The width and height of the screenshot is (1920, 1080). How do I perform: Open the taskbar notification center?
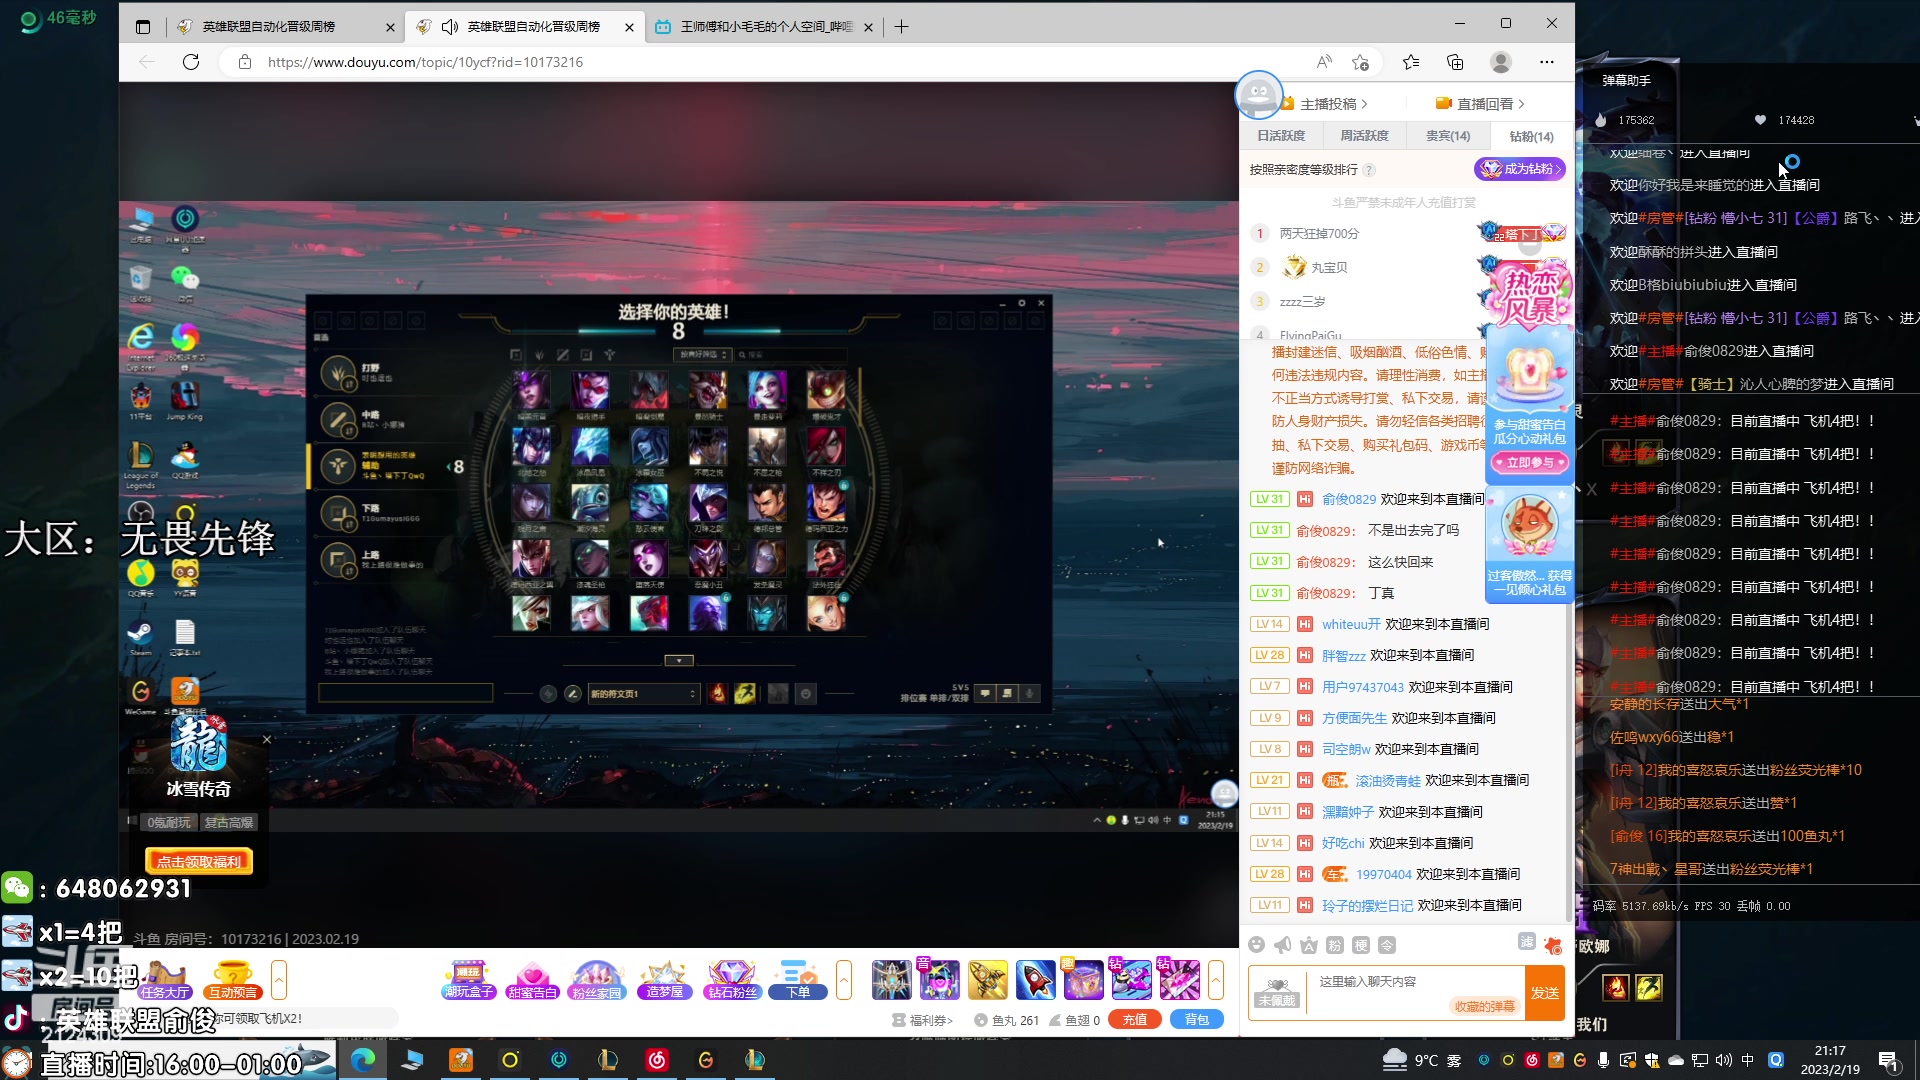1889,1061
